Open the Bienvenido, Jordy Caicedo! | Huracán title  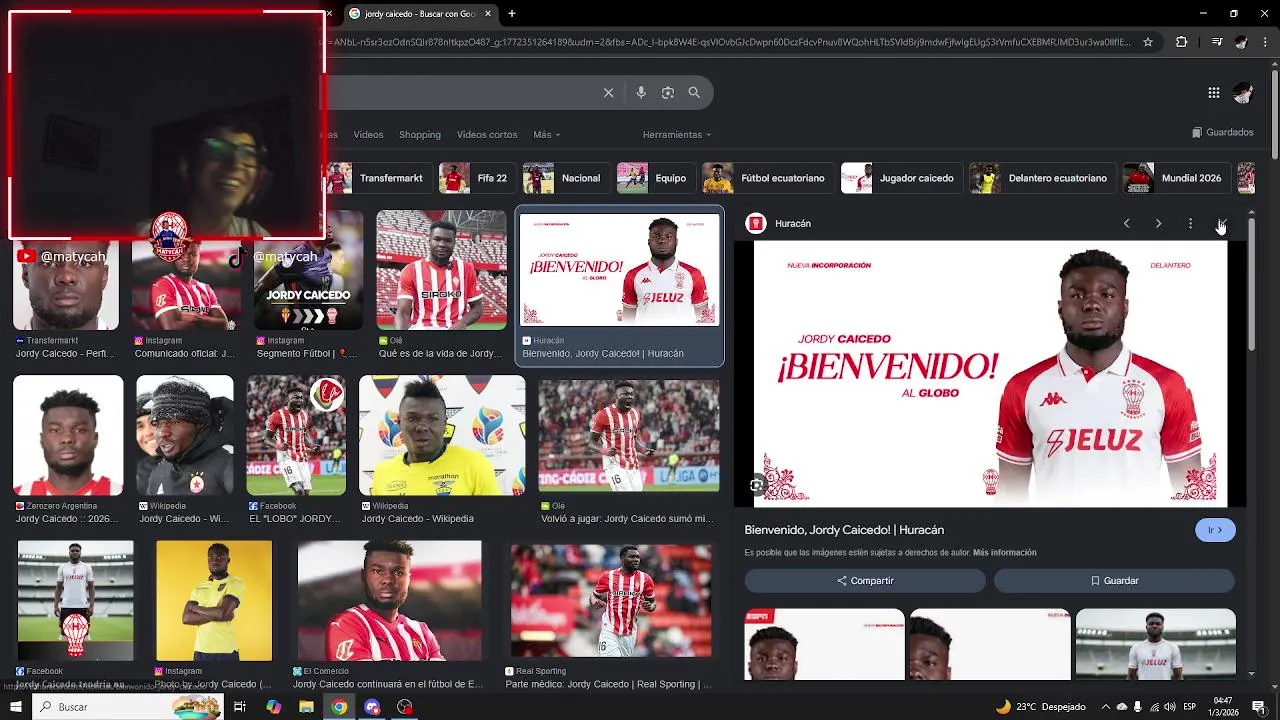[844, 530]
